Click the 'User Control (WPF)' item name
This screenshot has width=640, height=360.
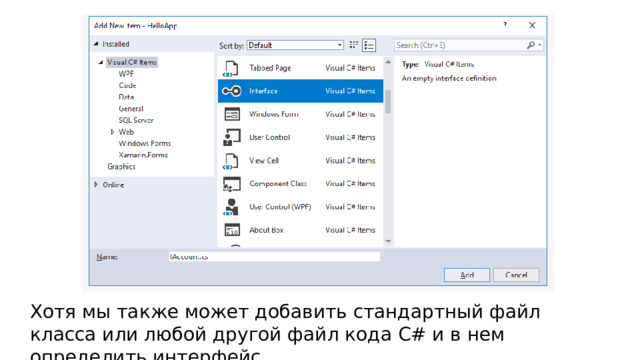point(280,207)
